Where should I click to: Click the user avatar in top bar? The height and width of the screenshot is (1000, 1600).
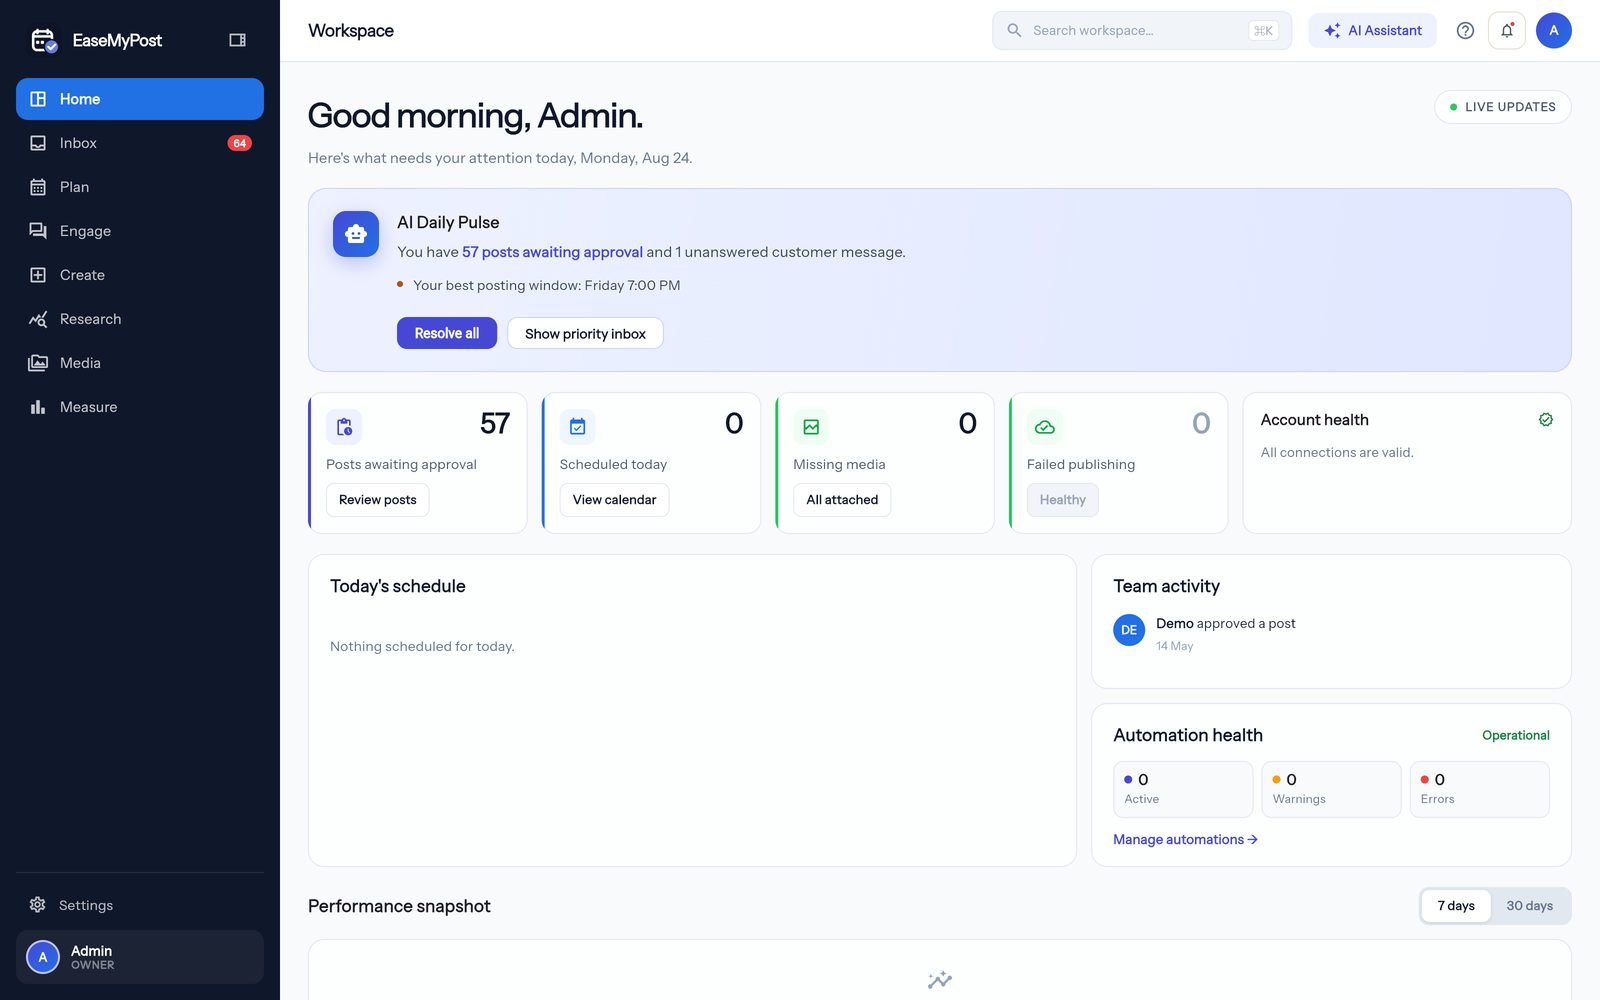tap(1554, 30)
